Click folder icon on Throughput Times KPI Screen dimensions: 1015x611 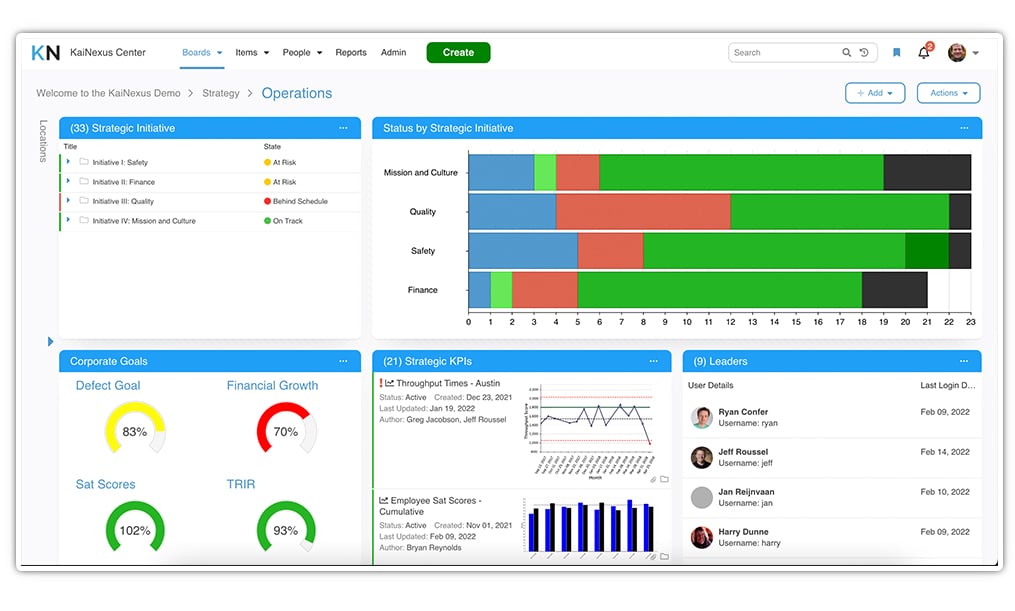pos(664,479)
